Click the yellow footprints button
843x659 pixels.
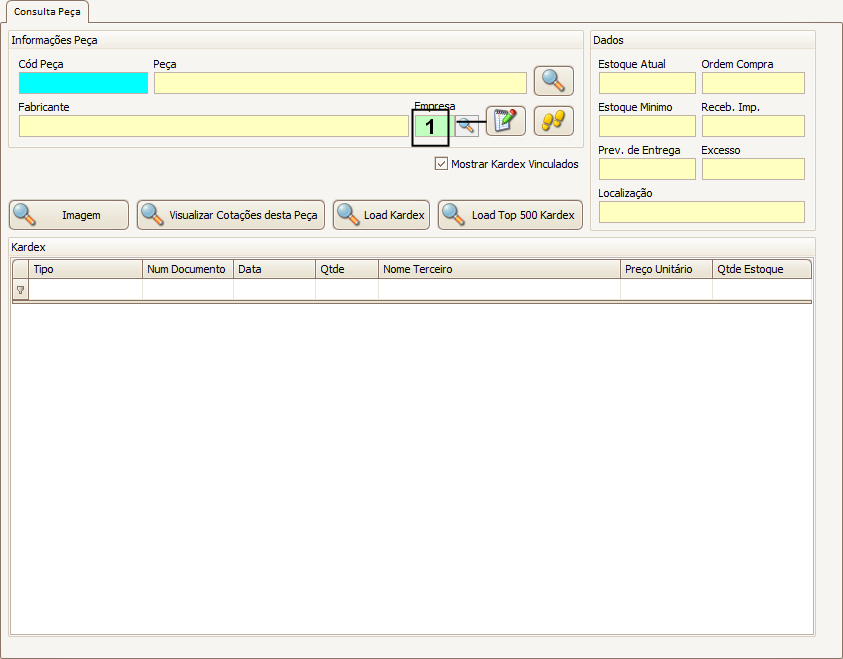553,121
